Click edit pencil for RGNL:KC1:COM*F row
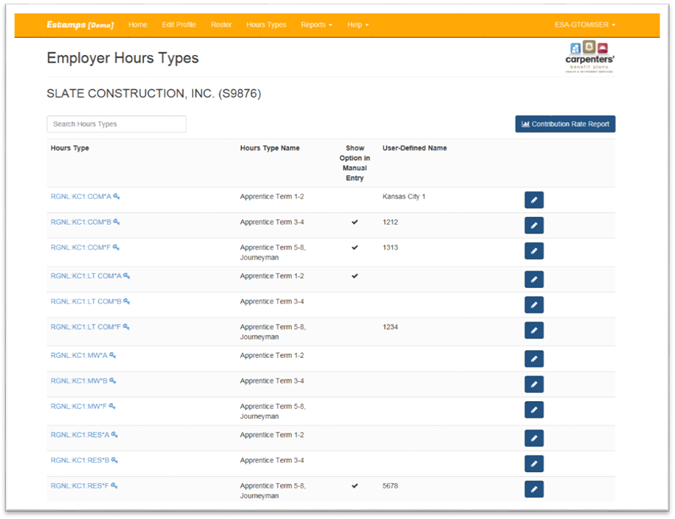The width and height of the screenshot is (675, 519). 534,252
